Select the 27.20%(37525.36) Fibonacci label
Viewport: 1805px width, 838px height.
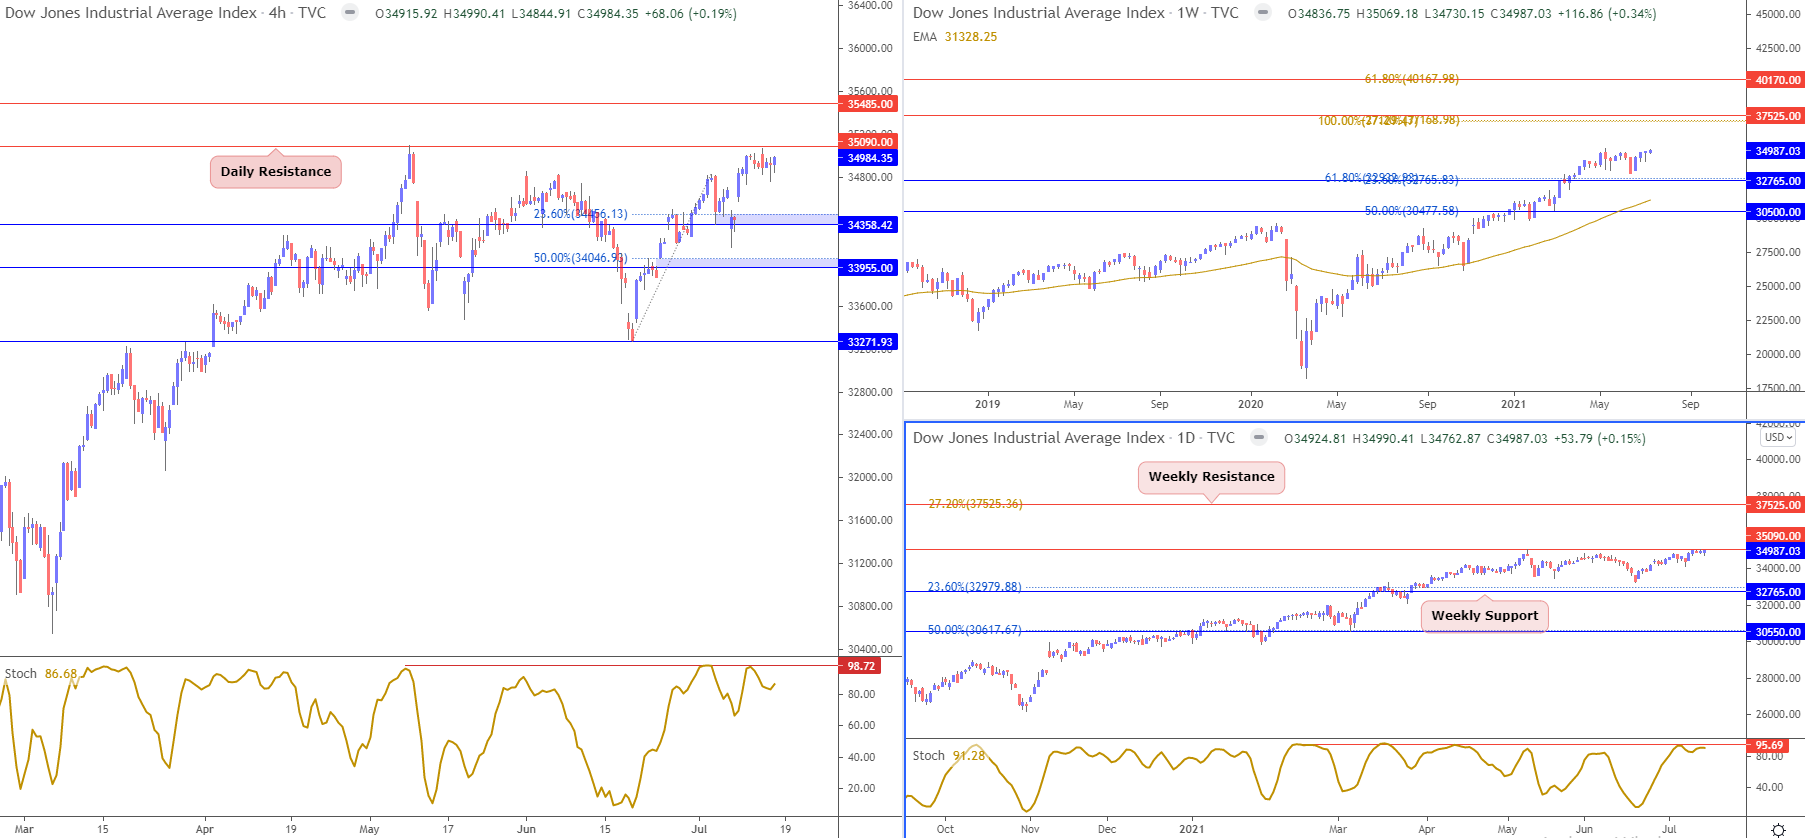[x=975, y=504]
